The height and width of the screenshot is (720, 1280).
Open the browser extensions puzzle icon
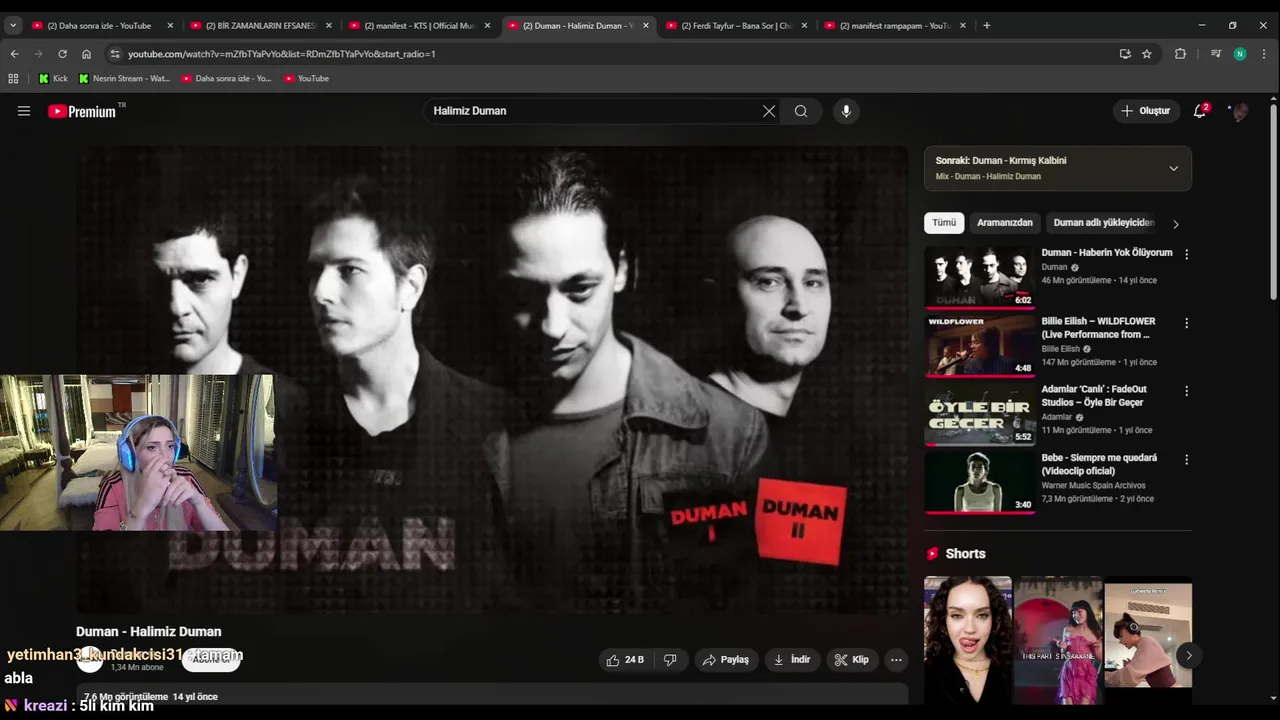(1180, 54)
